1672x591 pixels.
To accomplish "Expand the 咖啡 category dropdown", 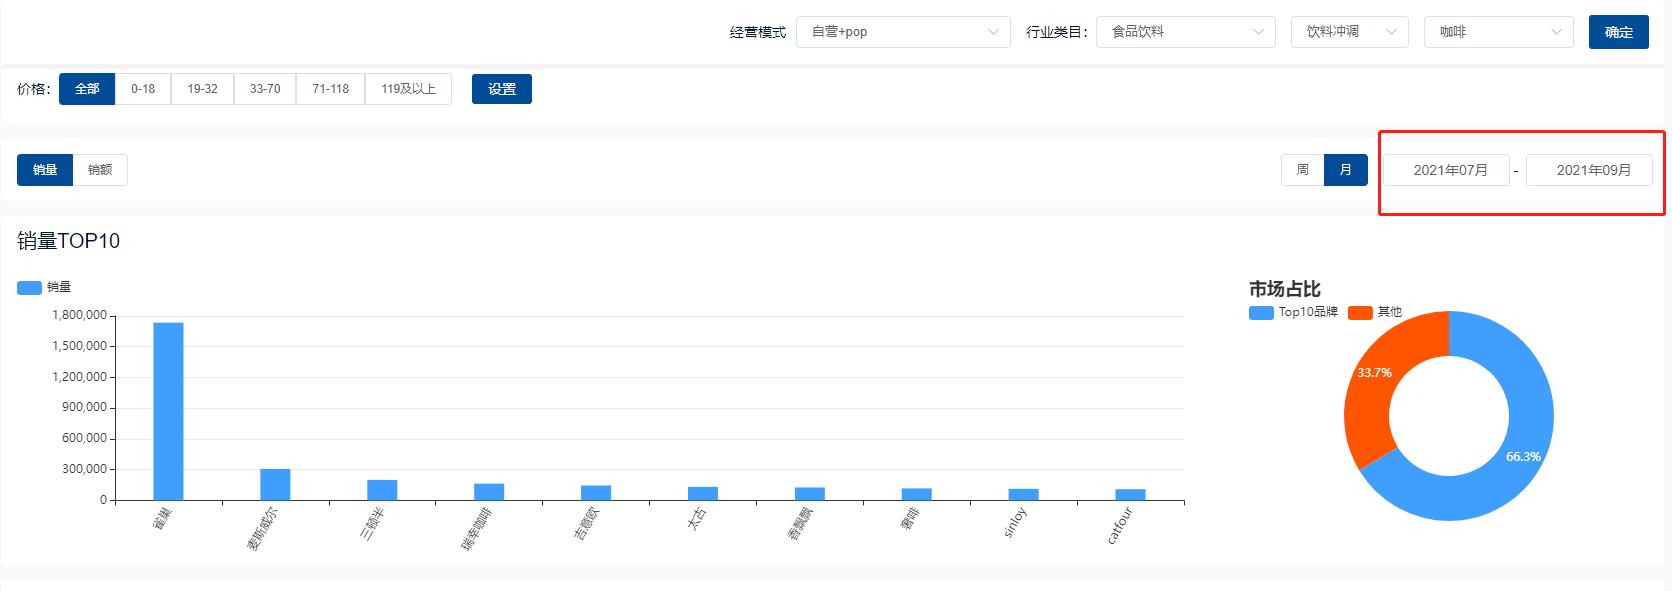I will [1498, 32].
